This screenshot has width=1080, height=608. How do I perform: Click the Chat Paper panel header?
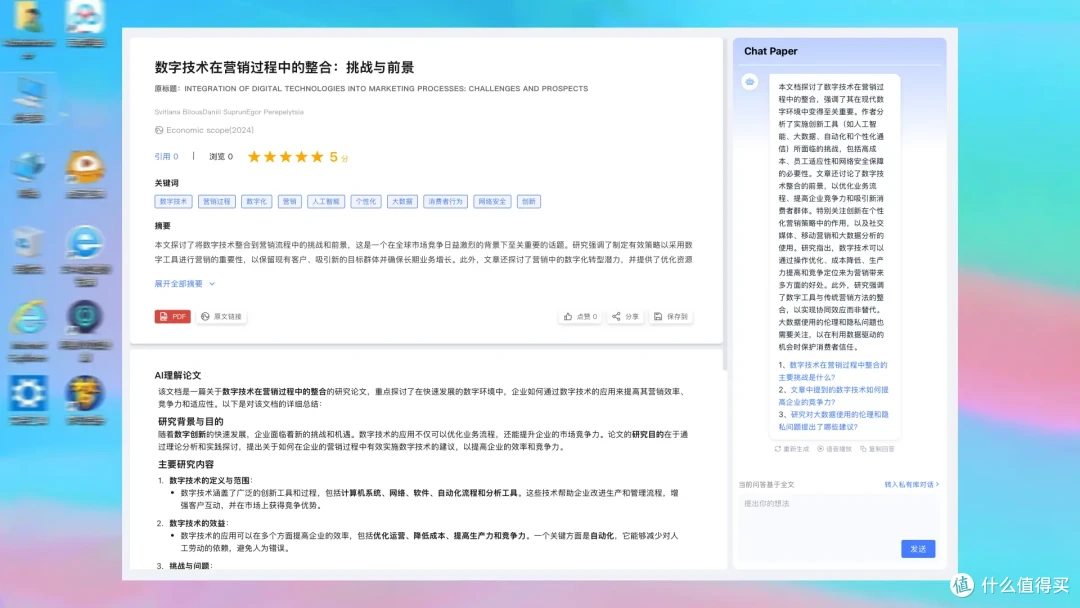click(x=771, y=51)
